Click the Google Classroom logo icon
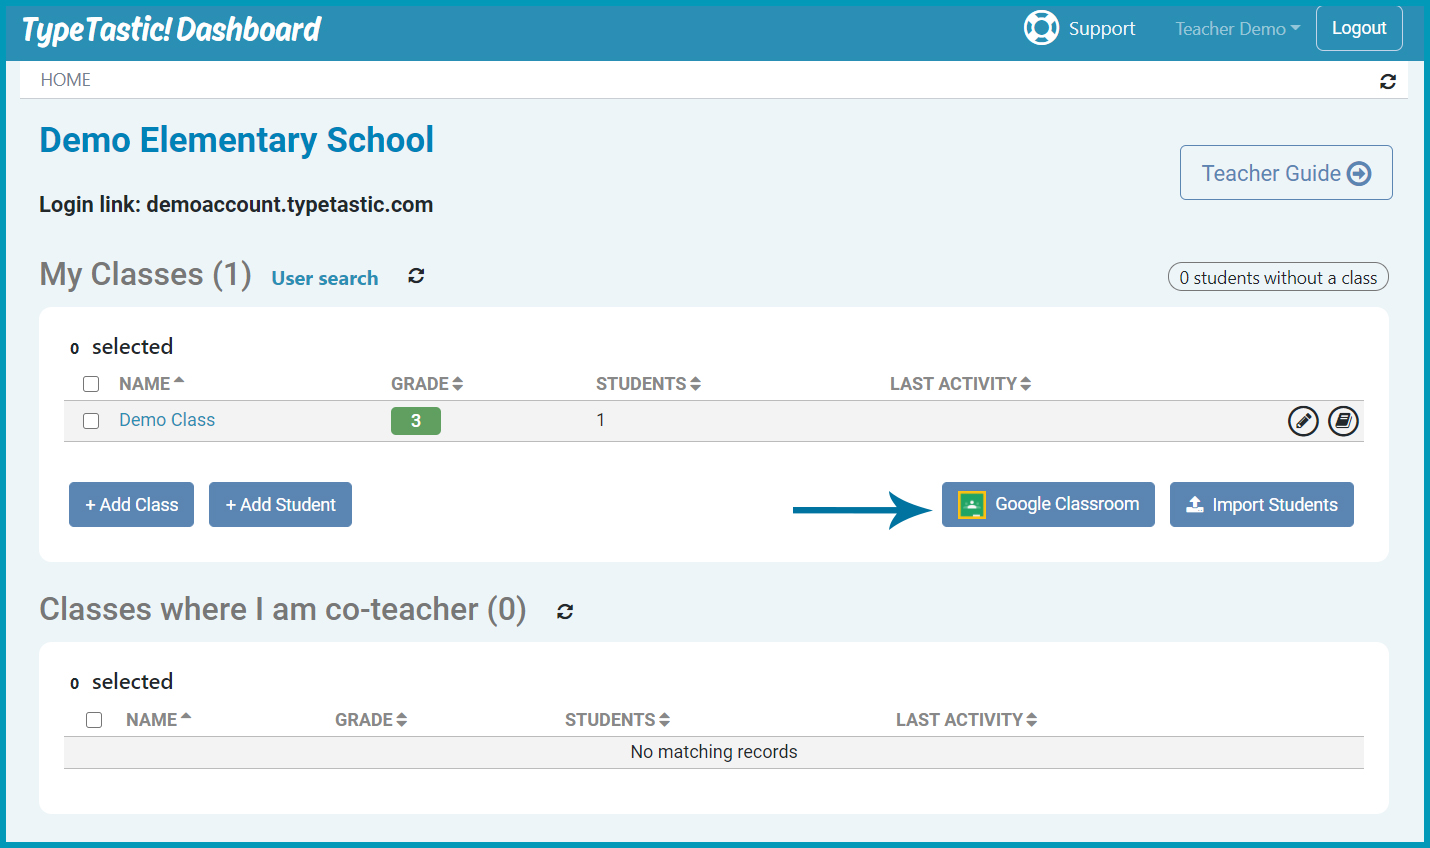 point(972,505)
